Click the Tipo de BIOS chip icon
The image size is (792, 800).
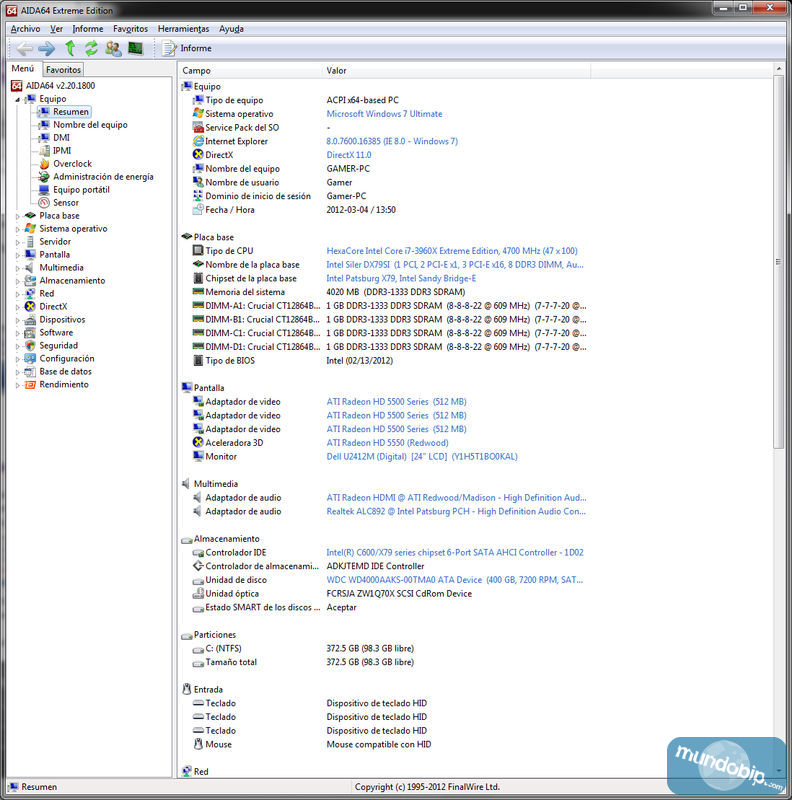[198, 361]
